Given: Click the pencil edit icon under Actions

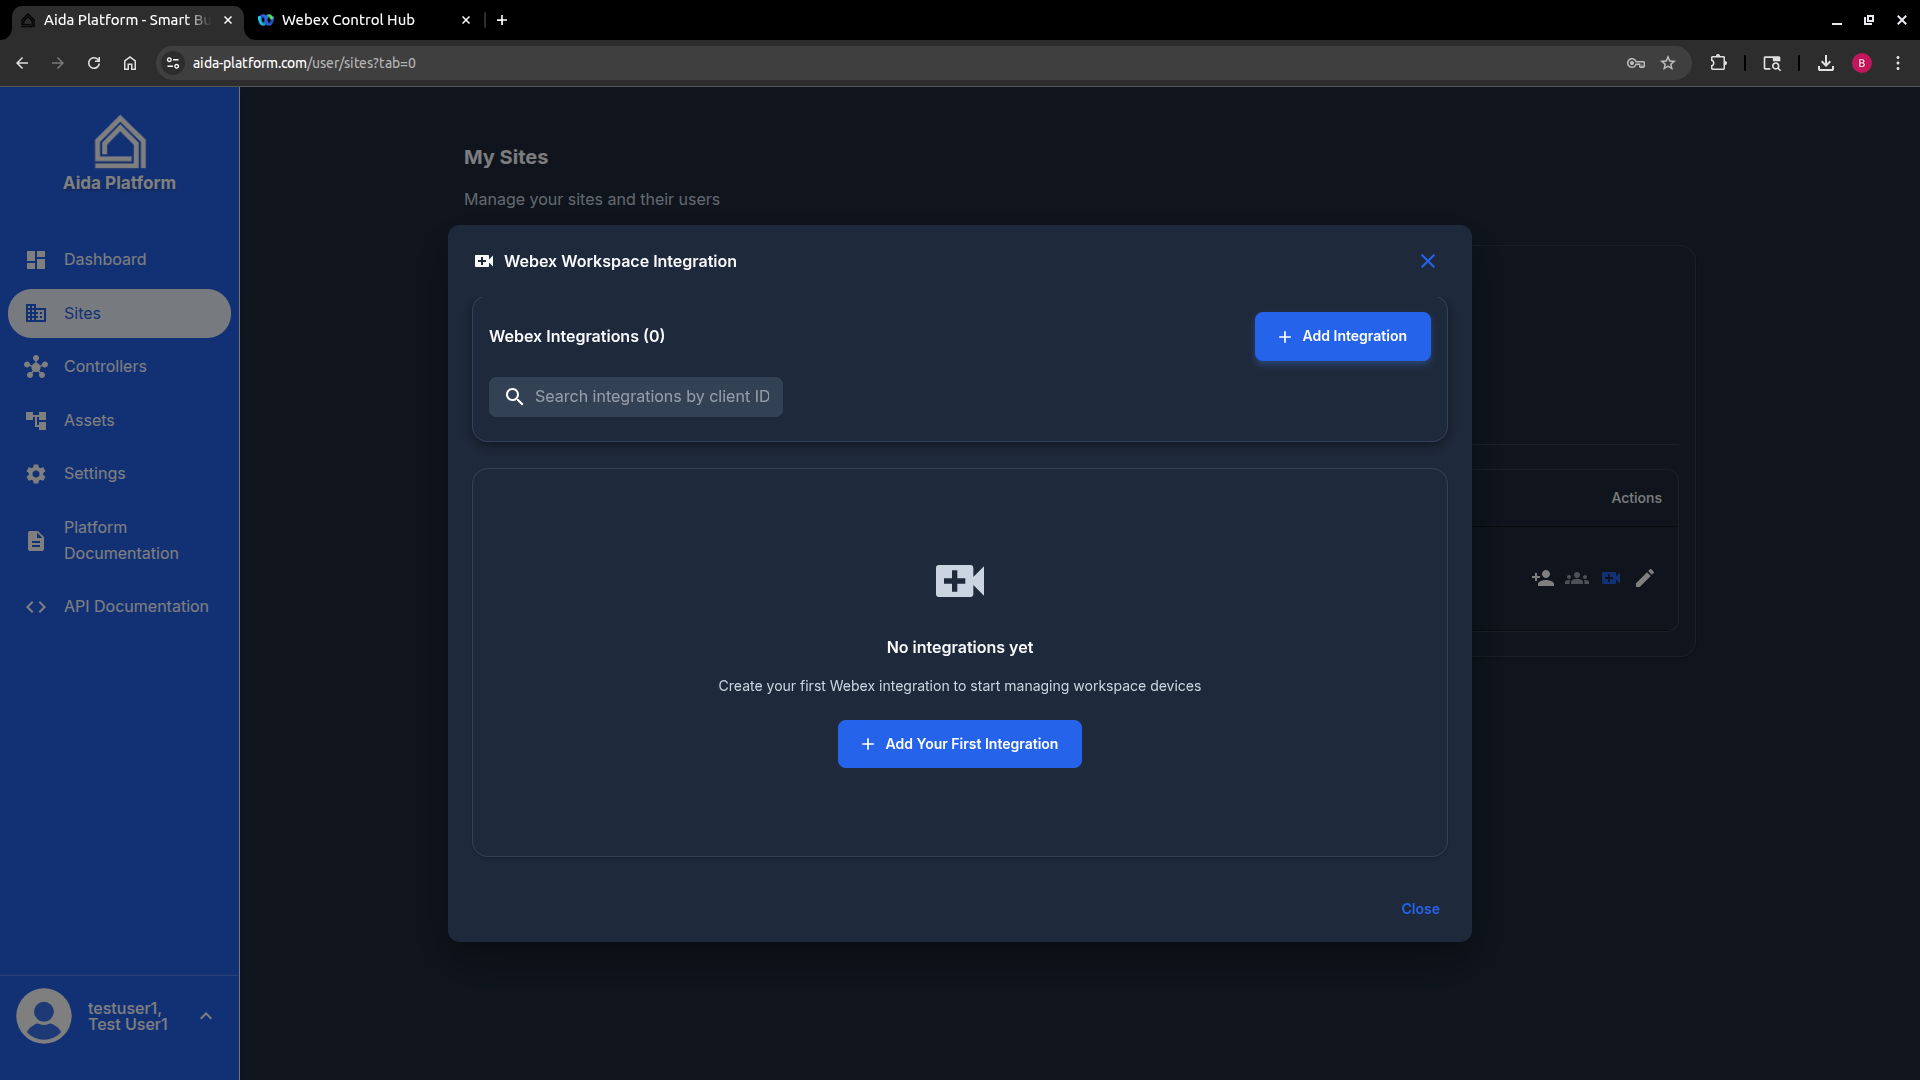Looking at the screenshot, I should pos(1645,578).
